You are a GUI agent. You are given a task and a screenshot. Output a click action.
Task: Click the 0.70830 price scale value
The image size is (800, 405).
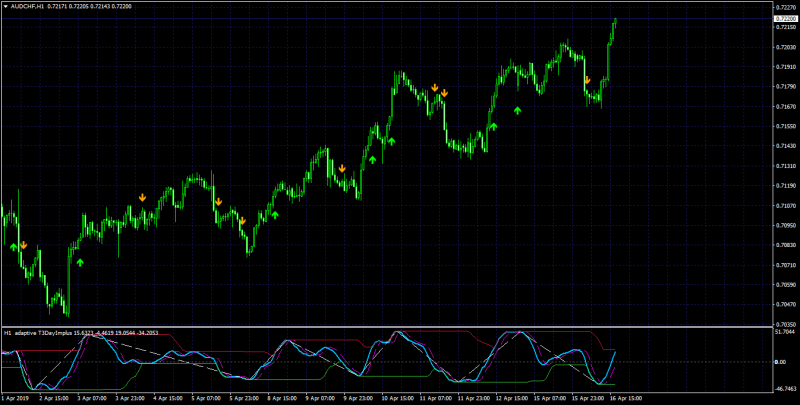[x=786, y=245]
